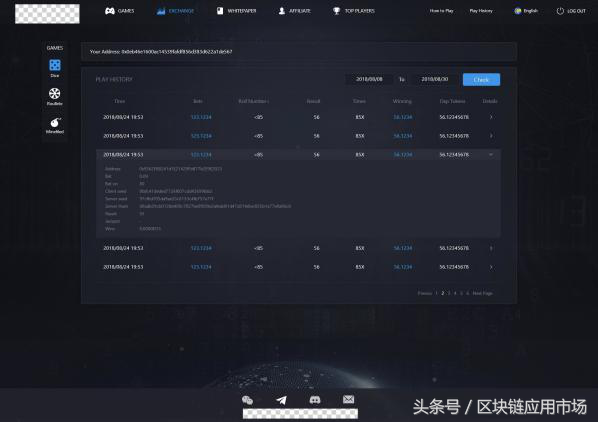This screenshot has width=598, height=422.
Task: Click the Roll Number column header
Action: click(x=254, y=101)
